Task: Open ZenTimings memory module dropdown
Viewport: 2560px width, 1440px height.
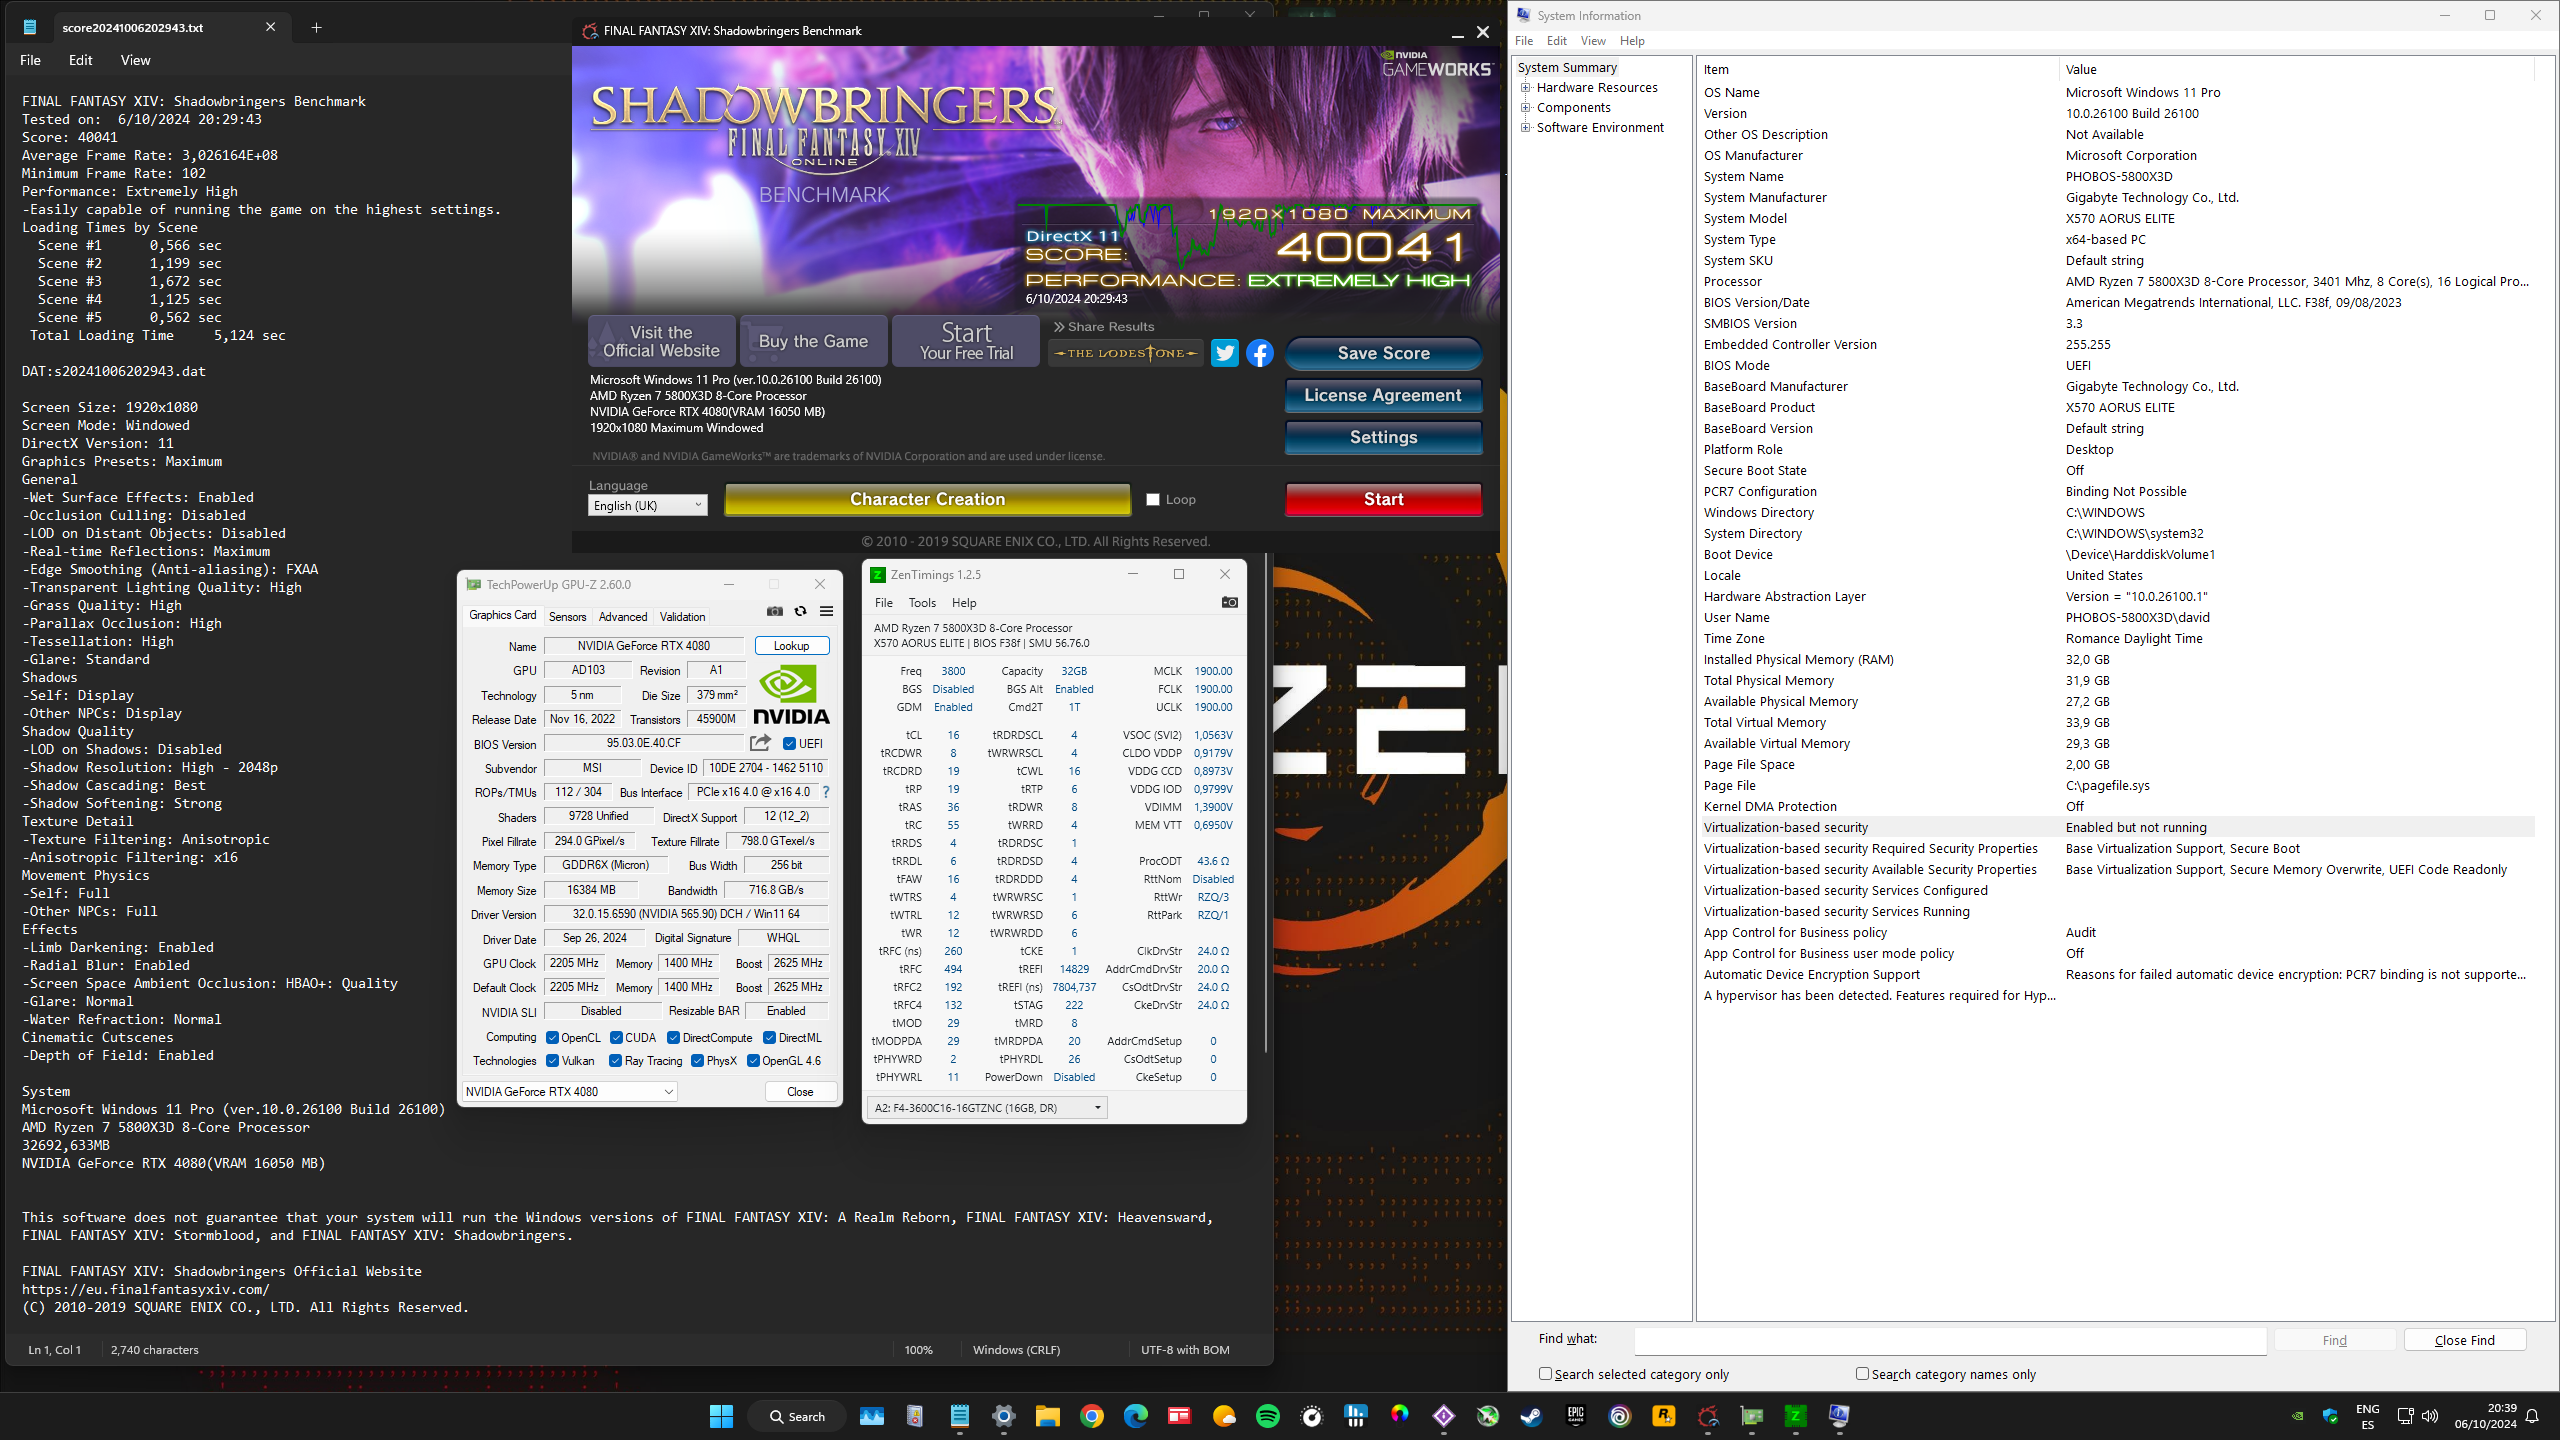Action: point(987,1107)
